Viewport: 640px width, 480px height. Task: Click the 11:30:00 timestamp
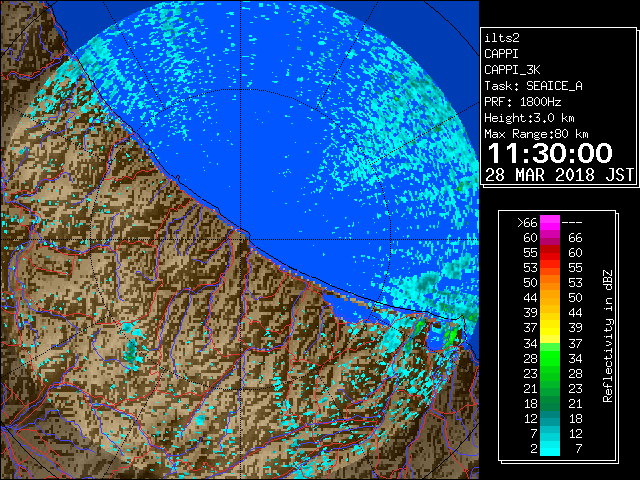(x=550, y=153)
